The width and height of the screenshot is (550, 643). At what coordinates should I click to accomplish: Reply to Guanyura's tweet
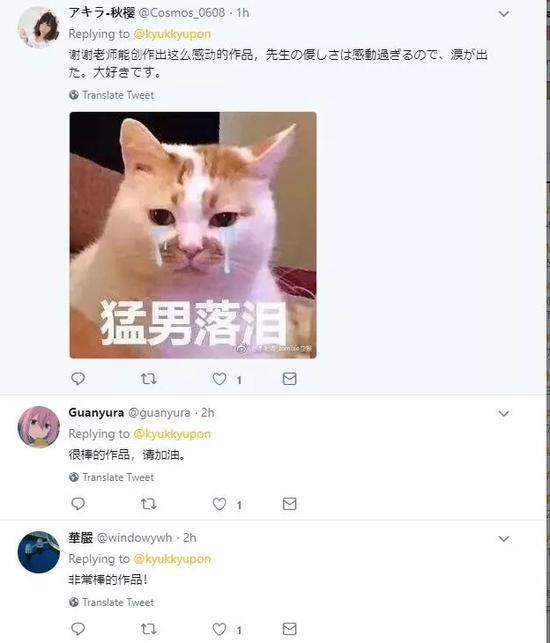click(x=78, y=503)
